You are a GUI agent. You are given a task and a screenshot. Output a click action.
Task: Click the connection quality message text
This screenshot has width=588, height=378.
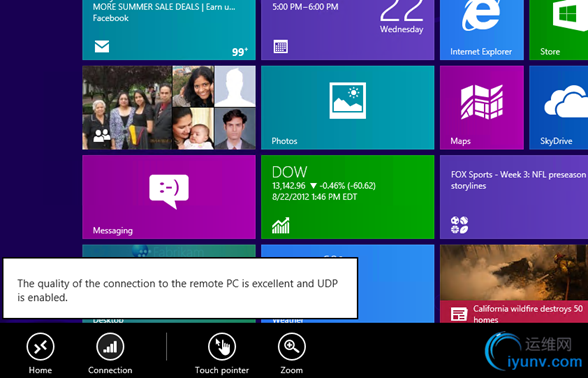point(177,290)
